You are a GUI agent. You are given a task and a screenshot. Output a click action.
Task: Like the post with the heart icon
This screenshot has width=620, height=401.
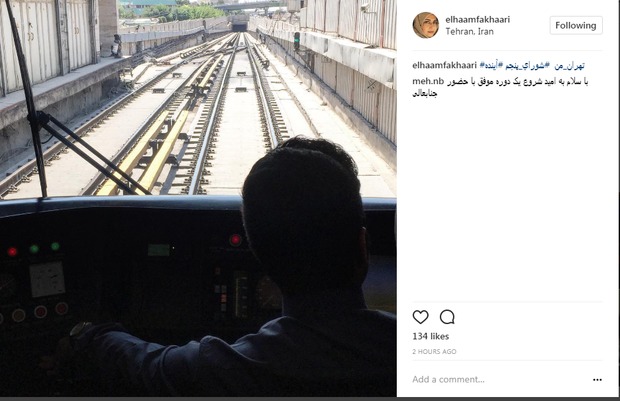[420, 317]
